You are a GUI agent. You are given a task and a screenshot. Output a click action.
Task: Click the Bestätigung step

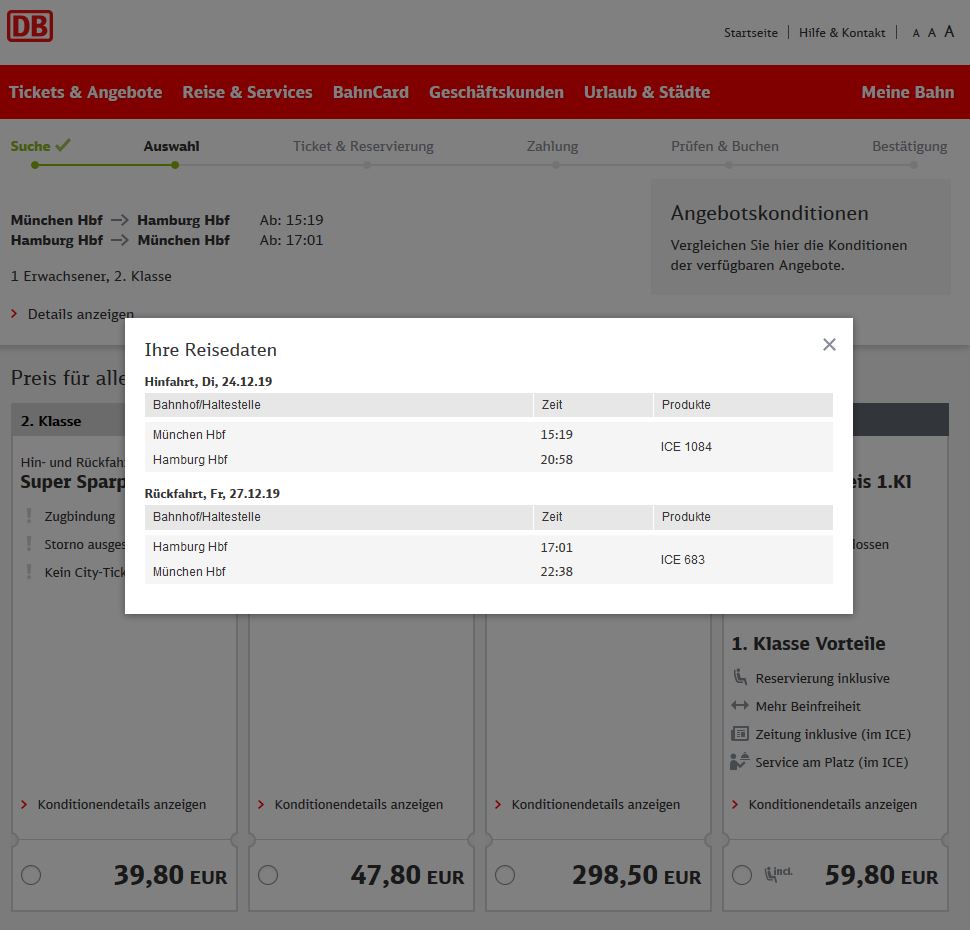pyautogui.click(x=909, y=146)
